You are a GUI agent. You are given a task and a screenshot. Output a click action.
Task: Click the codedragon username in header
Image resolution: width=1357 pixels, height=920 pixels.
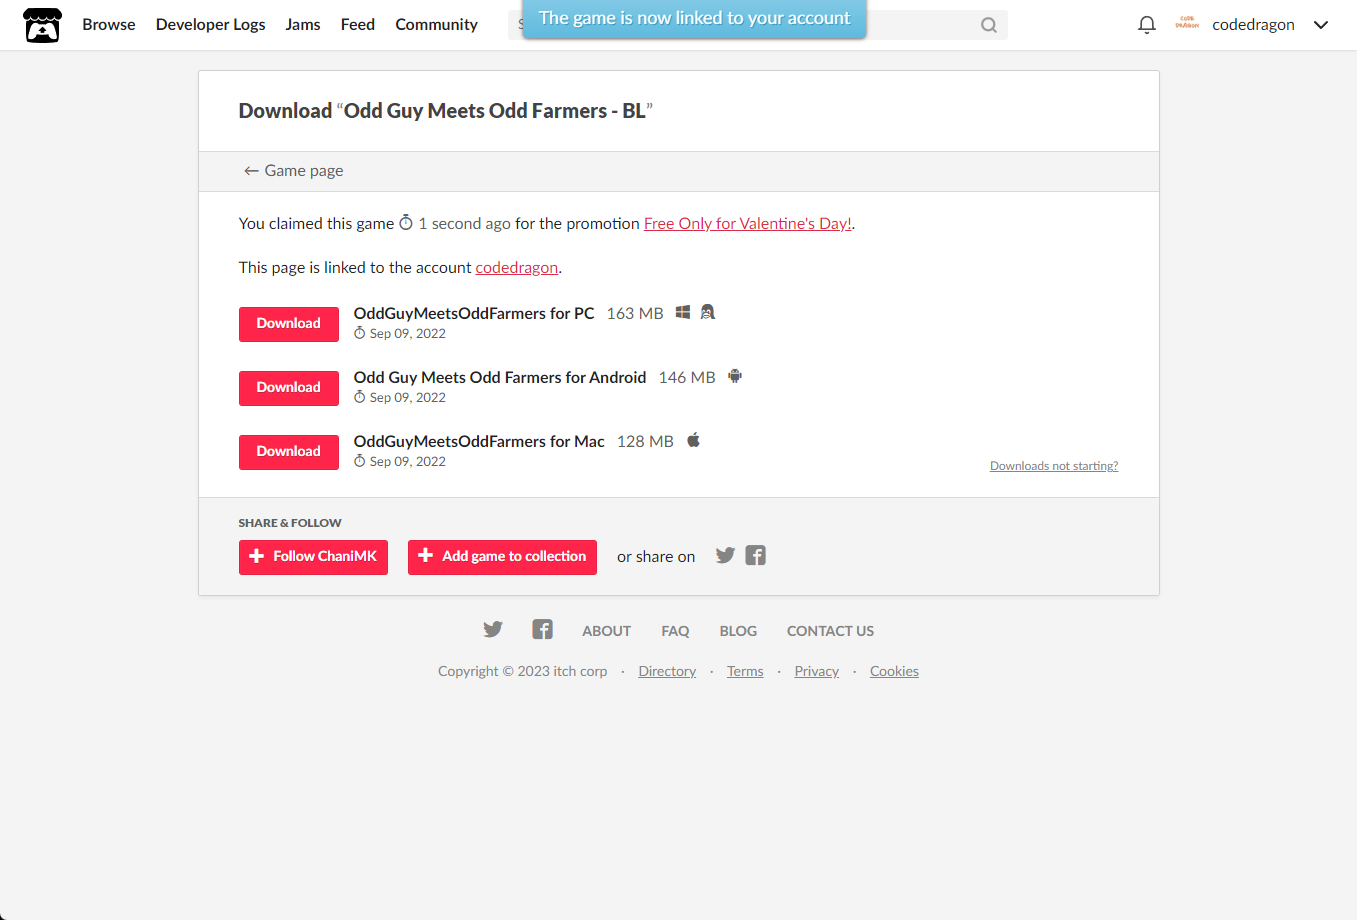click(x=1253, y=25)
